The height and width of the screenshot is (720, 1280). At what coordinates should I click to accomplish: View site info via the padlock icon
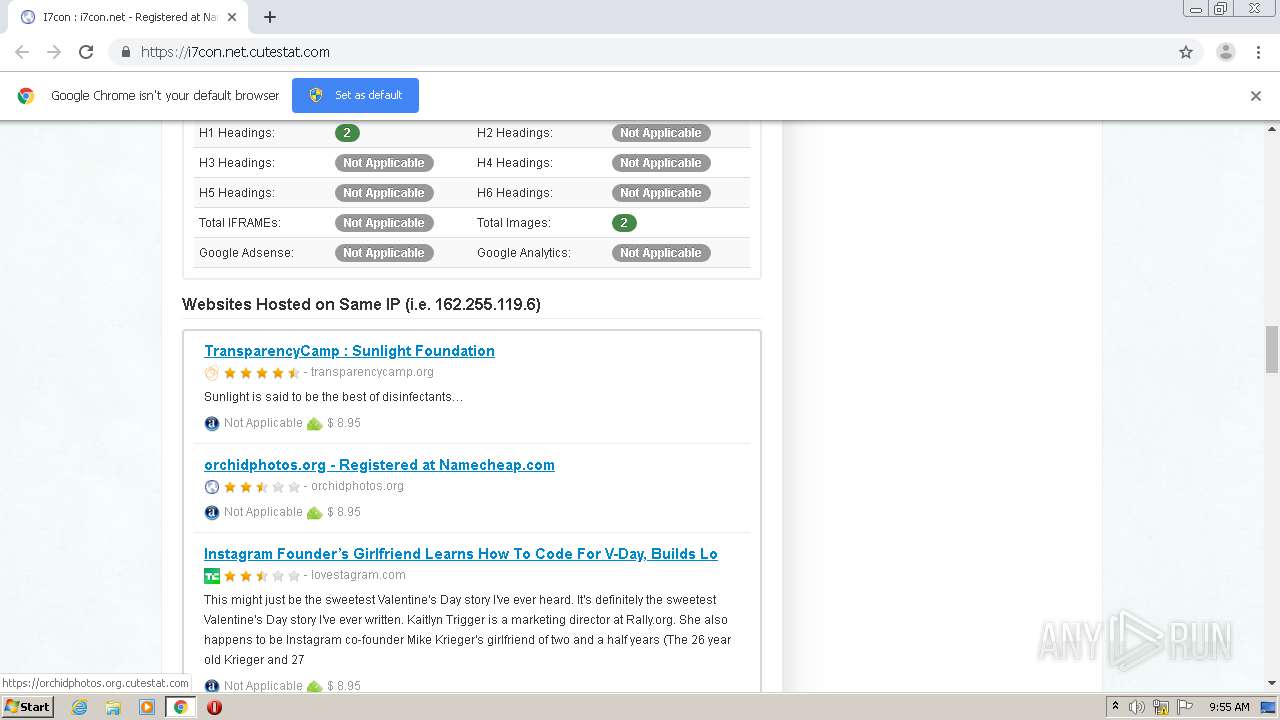tap(125, 52)
